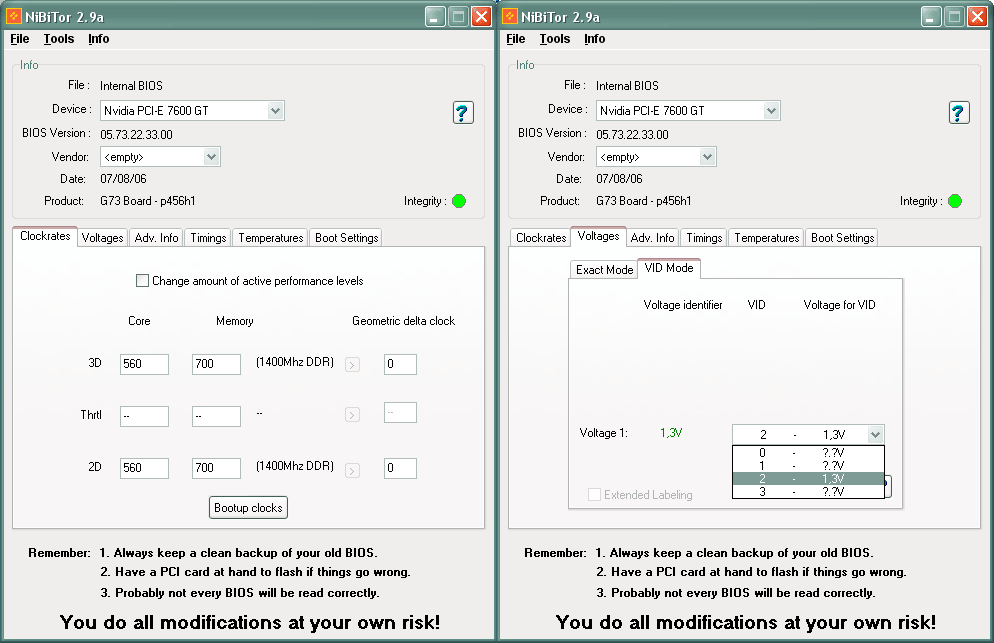This screenshot has width=994, height=643.
Task: Click the Thrtl Core clock field
Action: pos(145,416)
